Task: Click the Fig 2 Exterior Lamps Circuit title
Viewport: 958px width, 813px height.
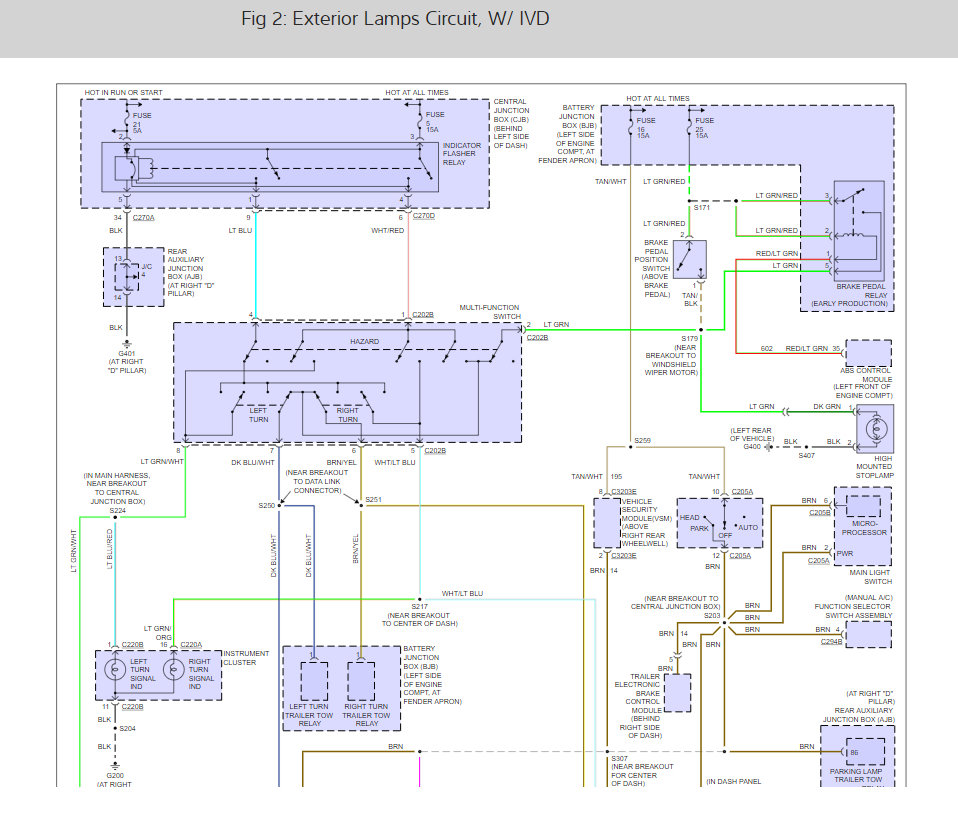Action: click(395, 18)
